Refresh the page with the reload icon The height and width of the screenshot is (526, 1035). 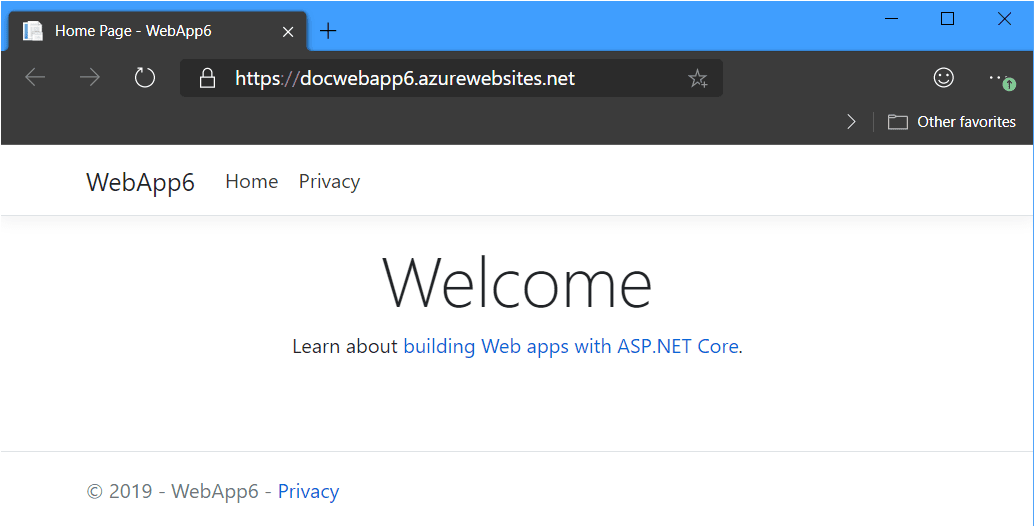pyautogui.click(x=145, y=78)
